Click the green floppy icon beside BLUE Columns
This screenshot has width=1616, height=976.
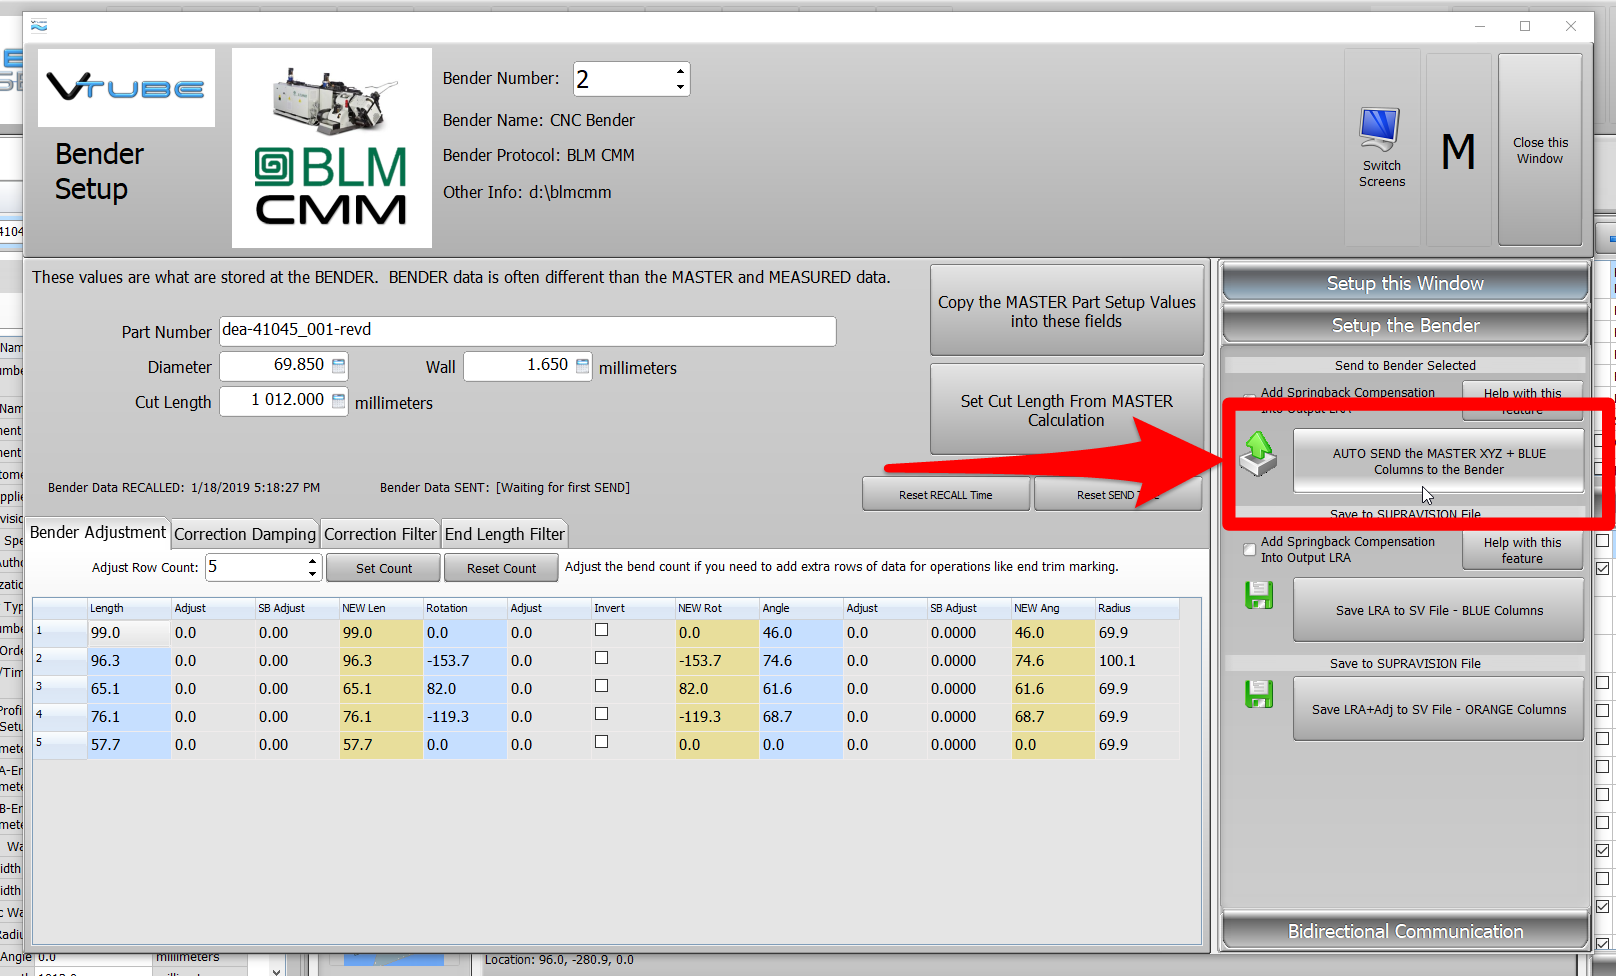[1259, 596]
